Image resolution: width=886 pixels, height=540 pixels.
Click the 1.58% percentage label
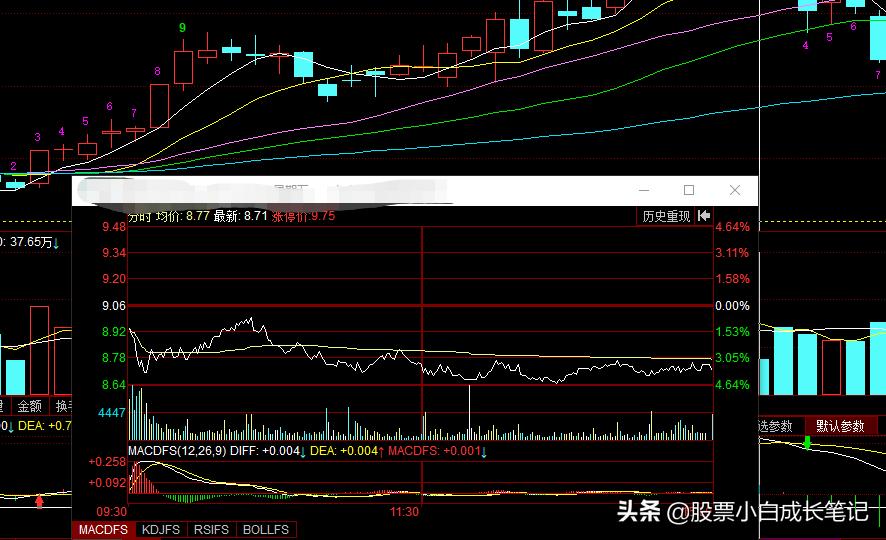coord(732,279)
